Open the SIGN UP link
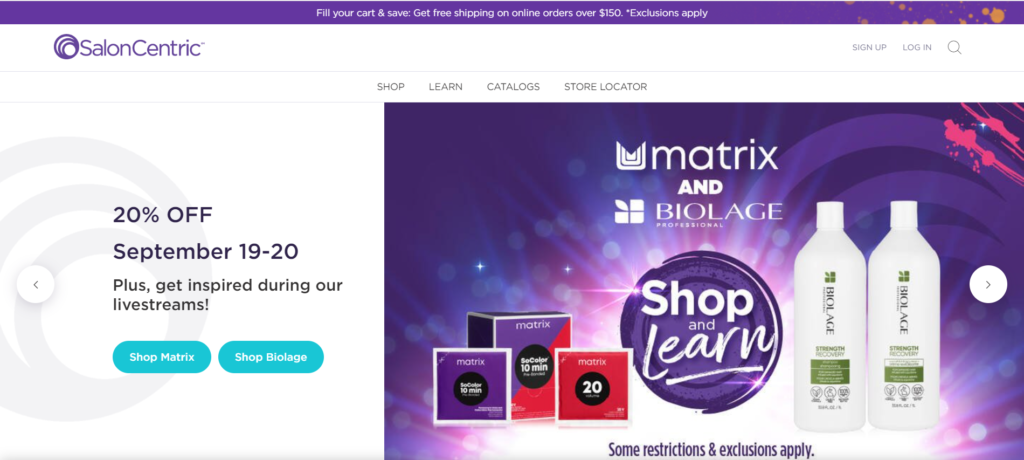Viewport: 1024px width, 460px height. (869, 48)
